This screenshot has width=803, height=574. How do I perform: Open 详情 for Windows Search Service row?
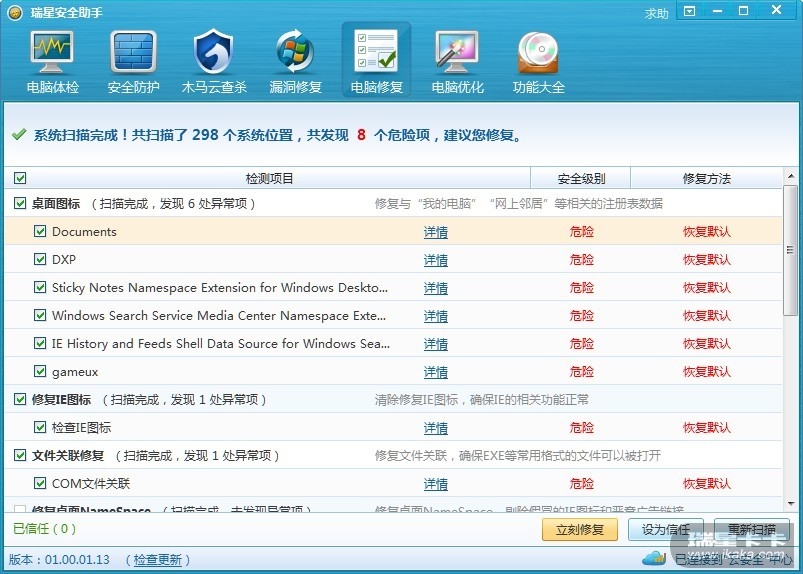pyautogui.click(x=436, y=316)
